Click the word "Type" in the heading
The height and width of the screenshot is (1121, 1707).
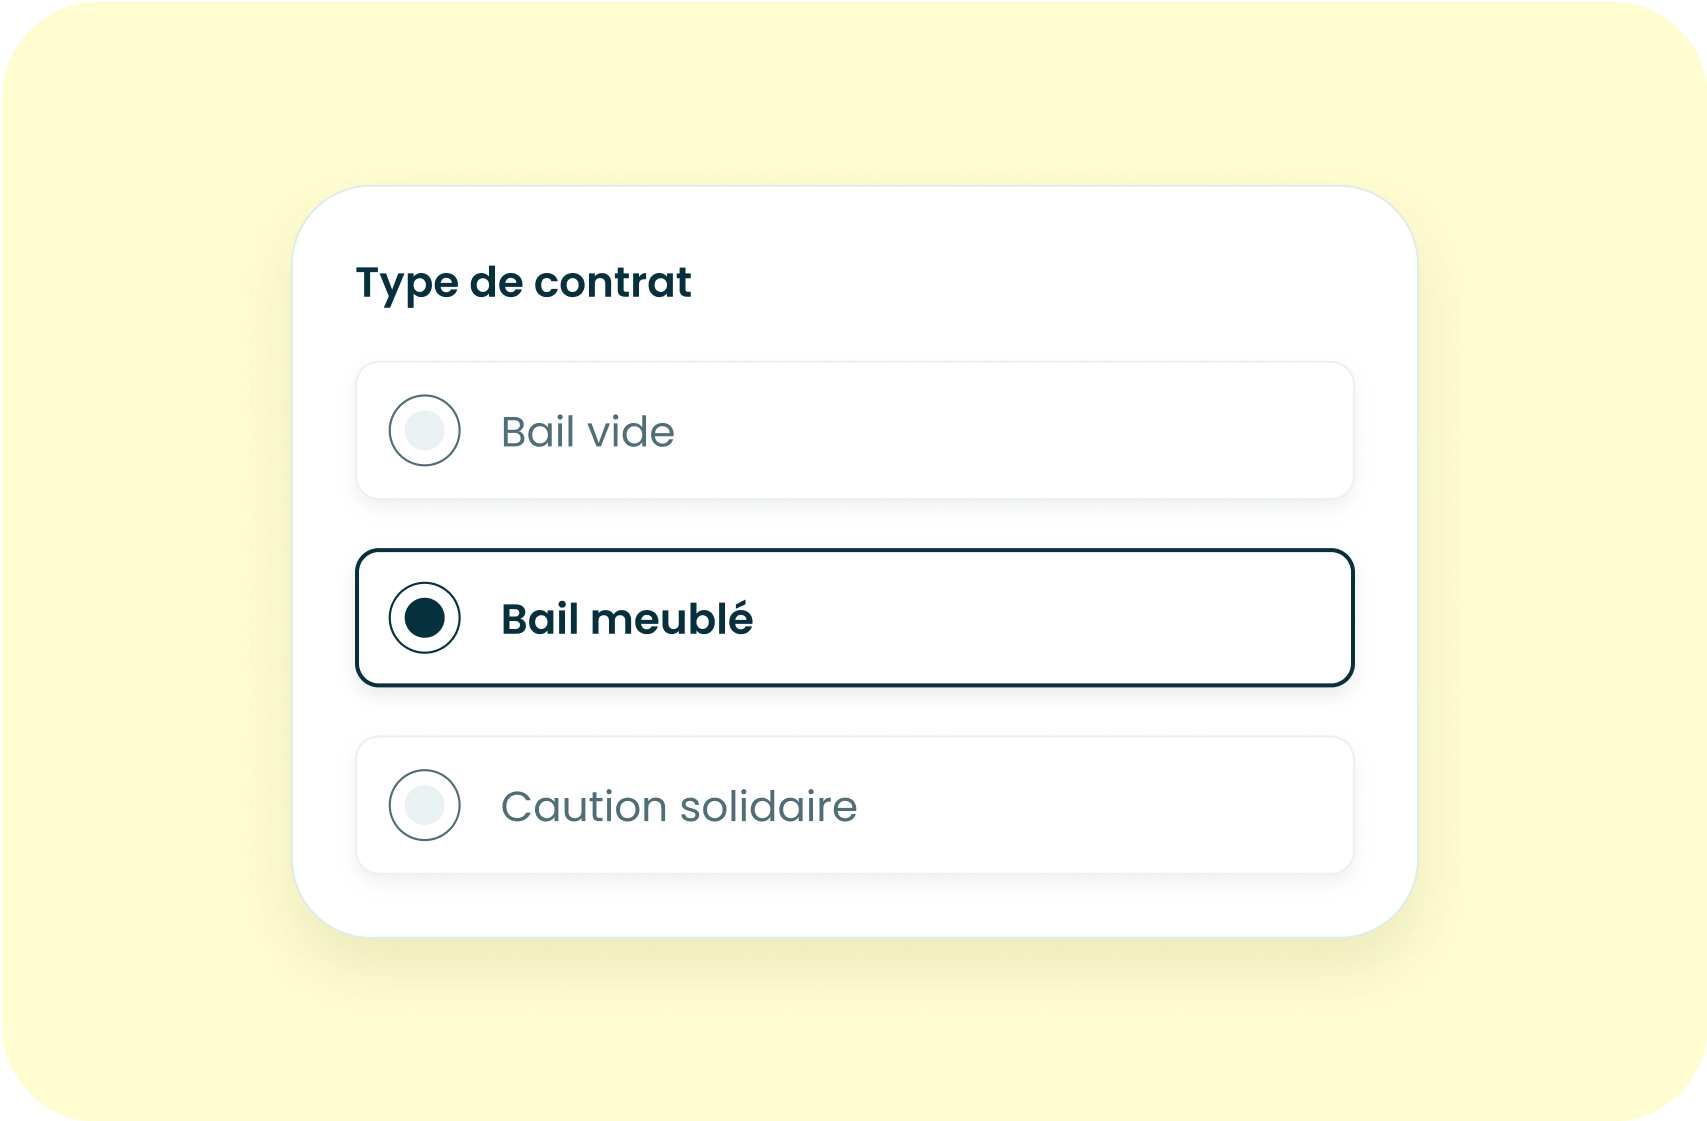tap(406, 284)
